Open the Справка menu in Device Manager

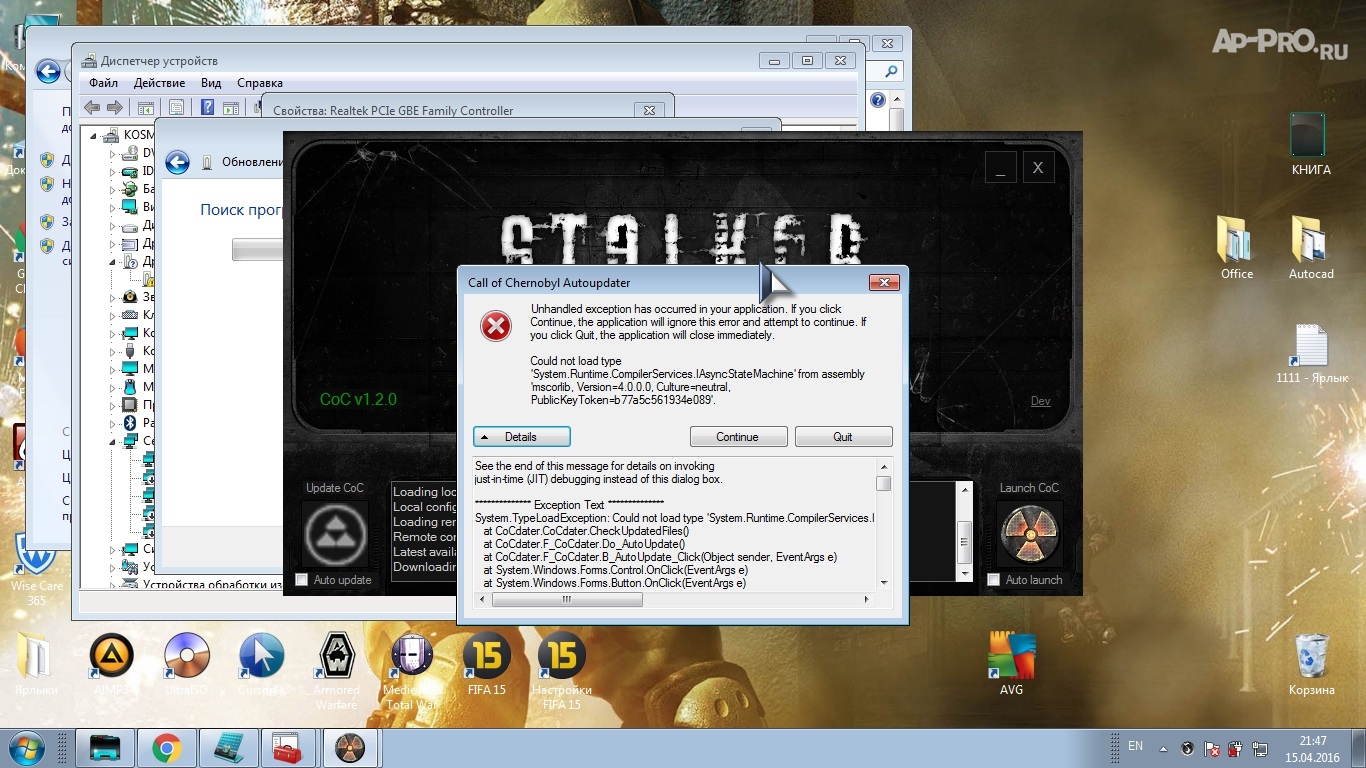[260, 83]
